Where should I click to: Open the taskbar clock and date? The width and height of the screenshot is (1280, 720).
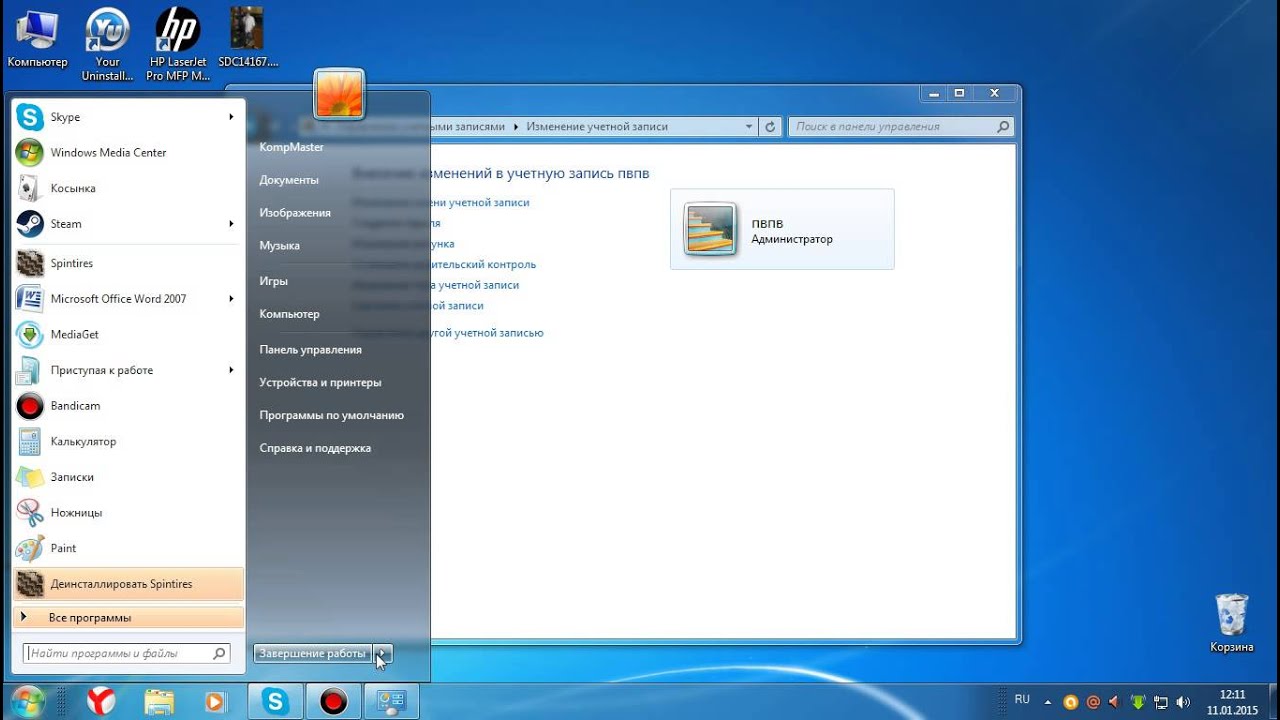point(1232,702)
